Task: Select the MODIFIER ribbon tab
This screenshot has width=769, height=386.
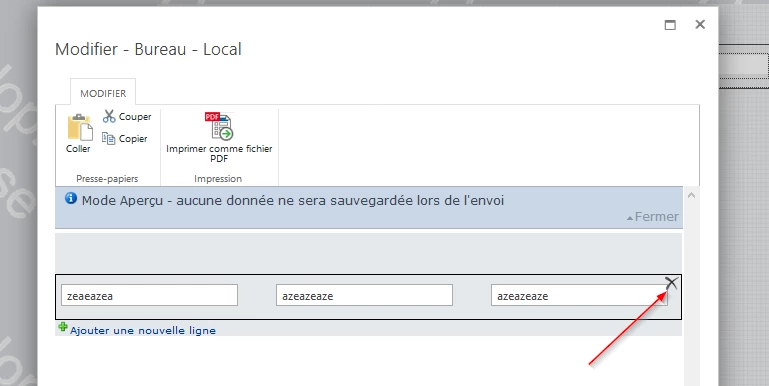Action: [103, 93]
